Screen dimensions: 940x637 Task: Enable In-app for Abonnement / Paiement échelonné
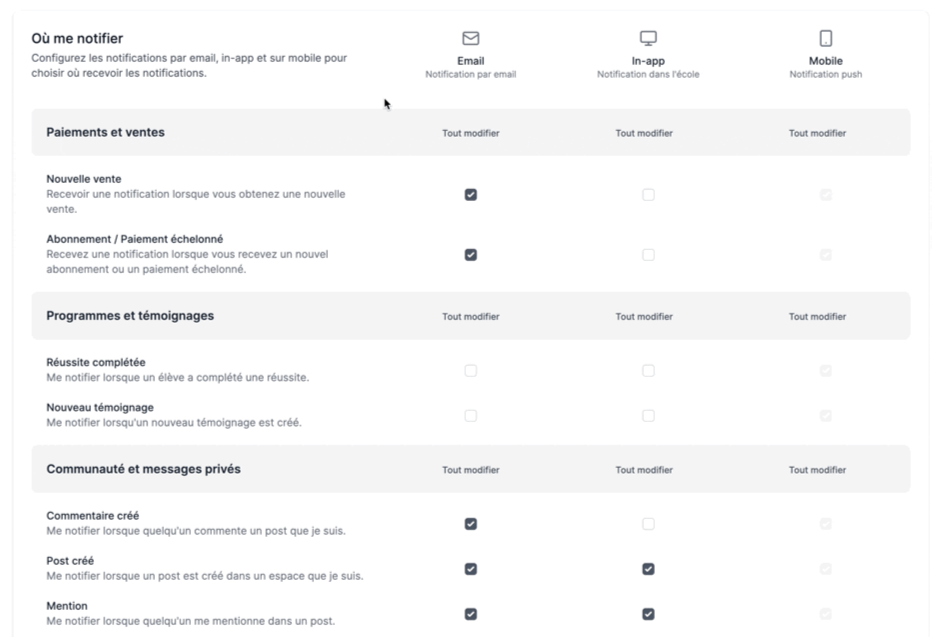648,255
